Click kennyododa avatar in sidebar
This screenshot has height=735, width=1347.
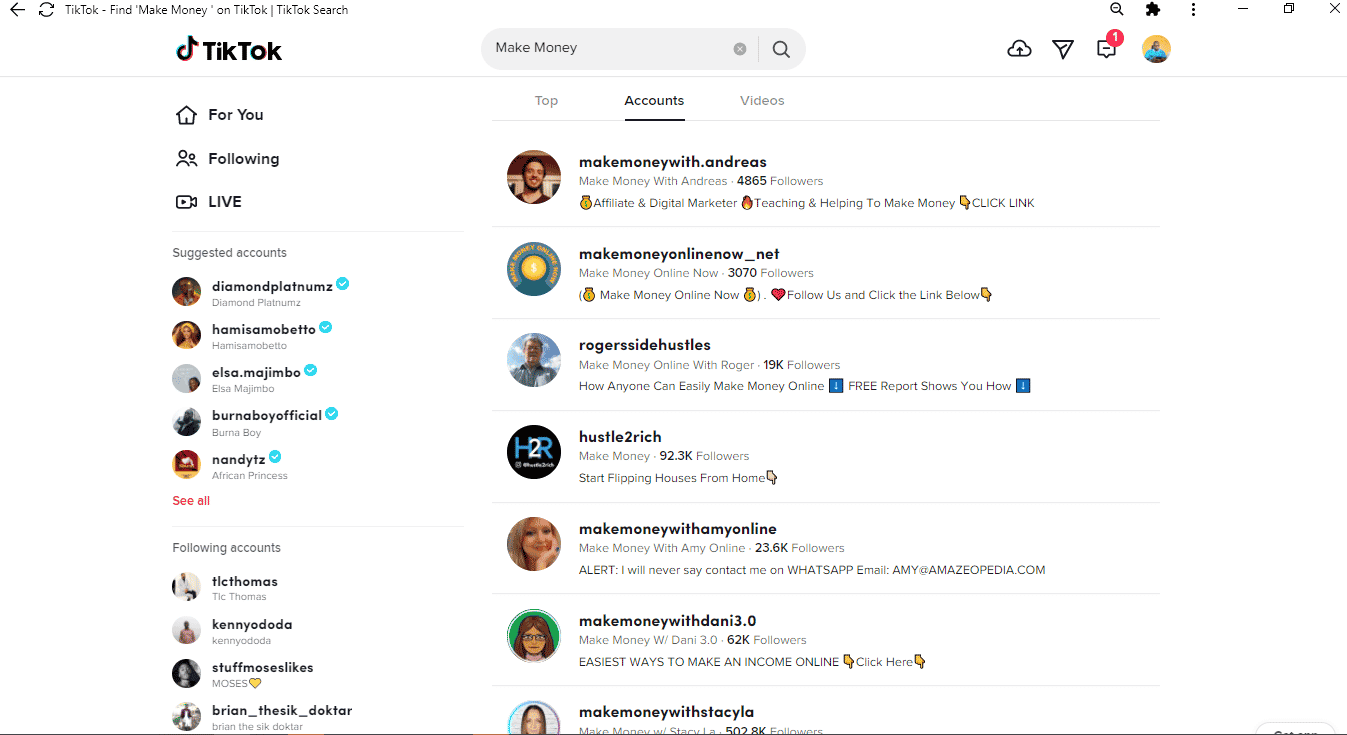point(187,631)
